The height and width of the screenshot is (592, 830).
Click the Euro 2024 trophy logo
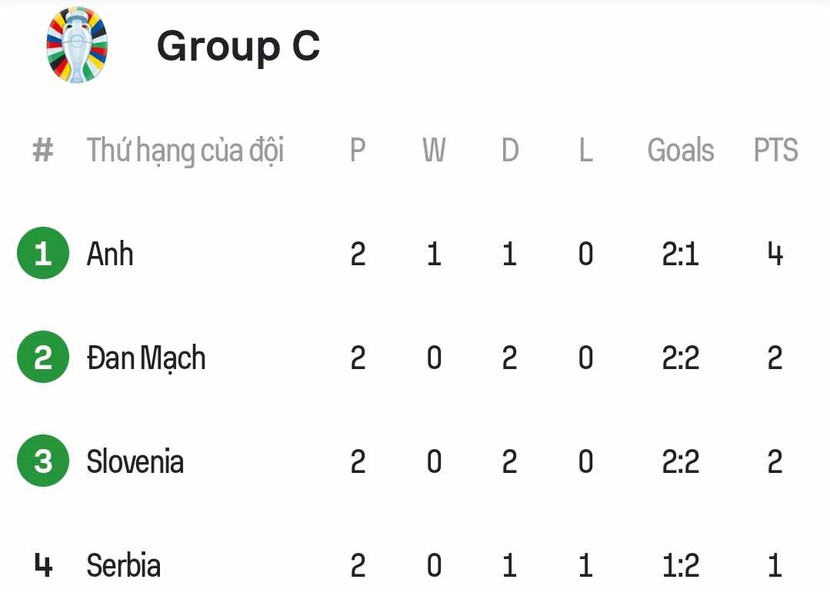(77, 45)
